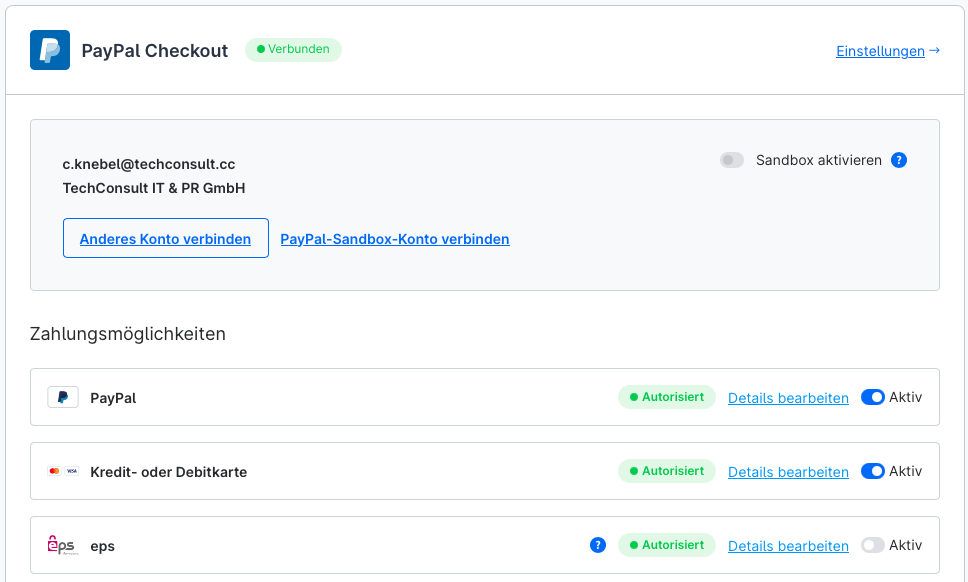Open Details bearbeiten for Kredit- oder Debitkarte

pyautogui.click(x=788, y=472)
